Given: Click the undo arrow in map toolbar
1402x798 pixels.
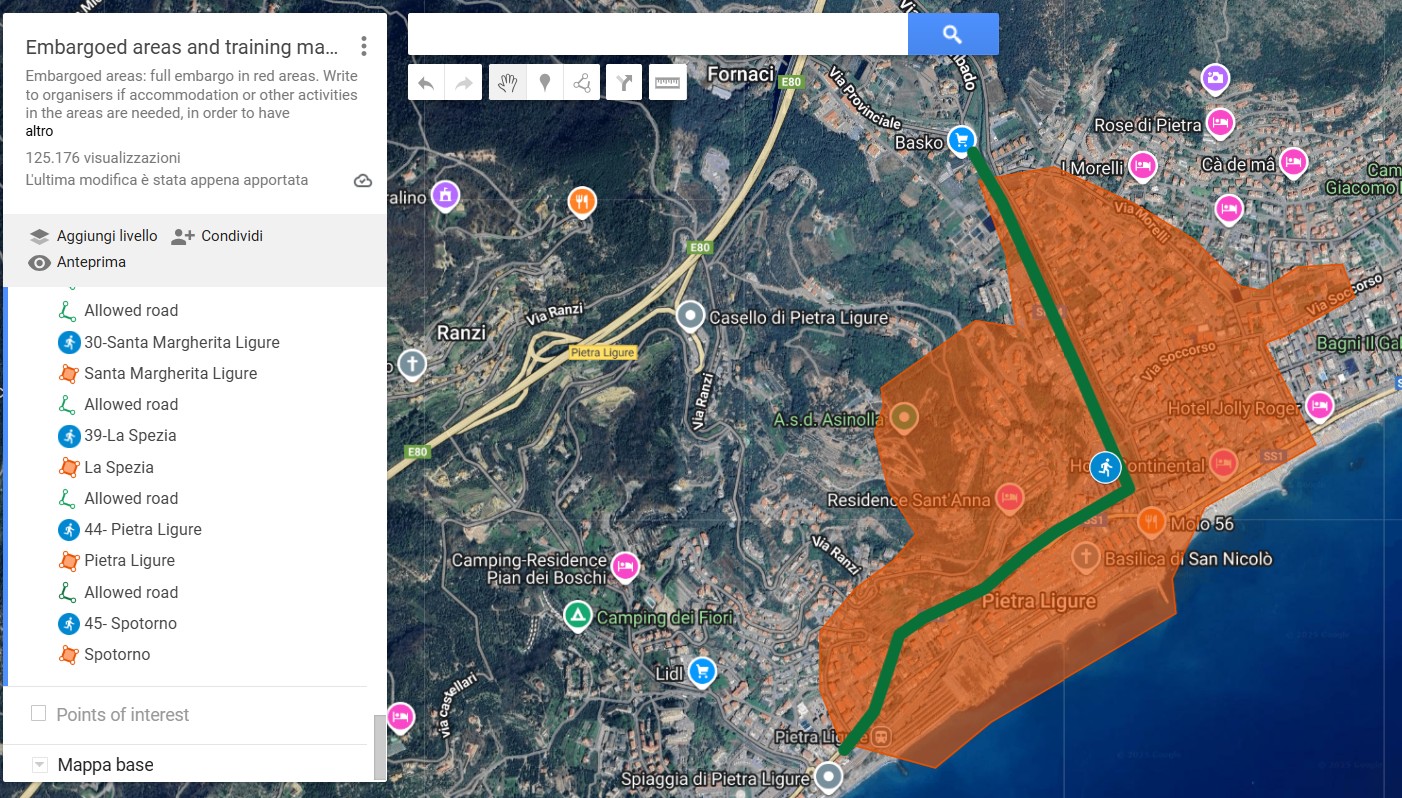Looking at the screenshot, I should [x=426, y=83].
